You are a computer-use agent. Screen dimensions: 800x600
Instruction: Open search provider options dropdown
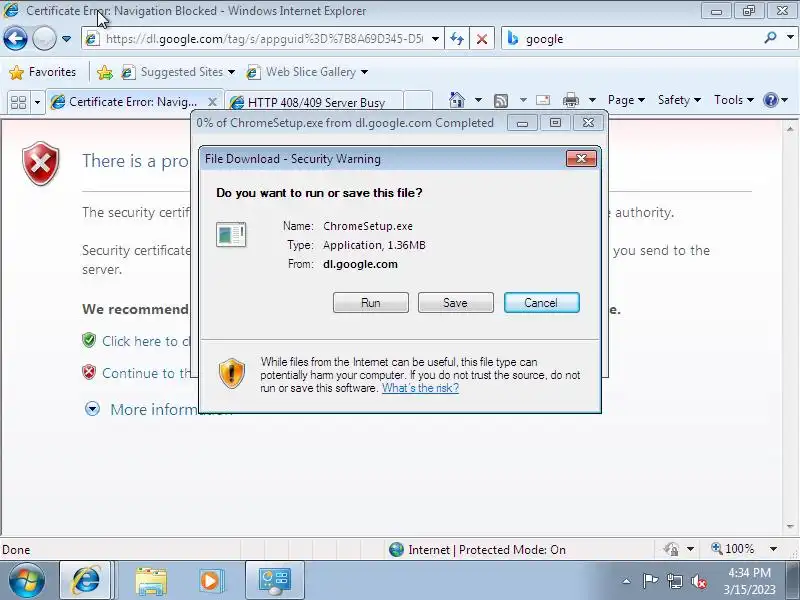[790, 37]
